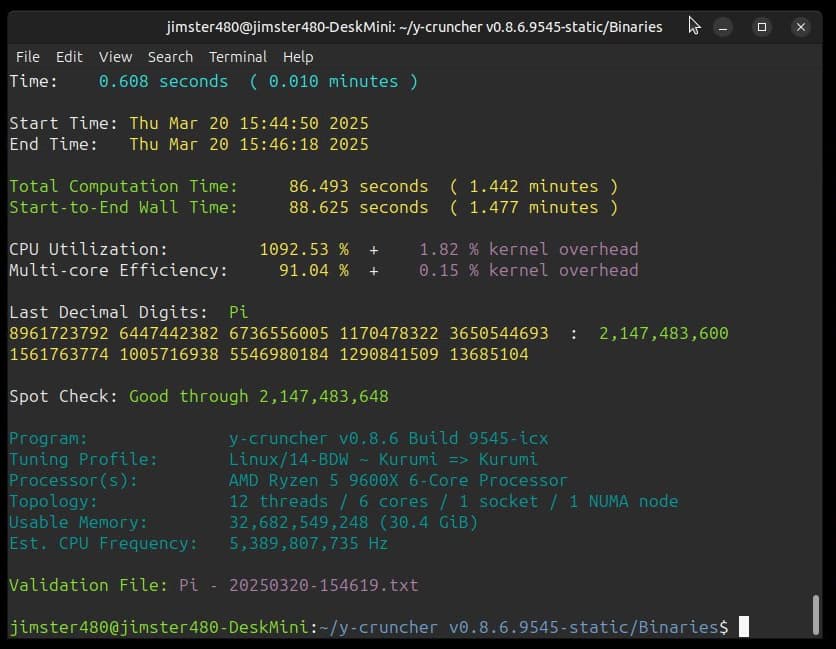This screenshot has height=649, width=836.
Task: Maximize the terminal window
Action: [x=762, y=27]
